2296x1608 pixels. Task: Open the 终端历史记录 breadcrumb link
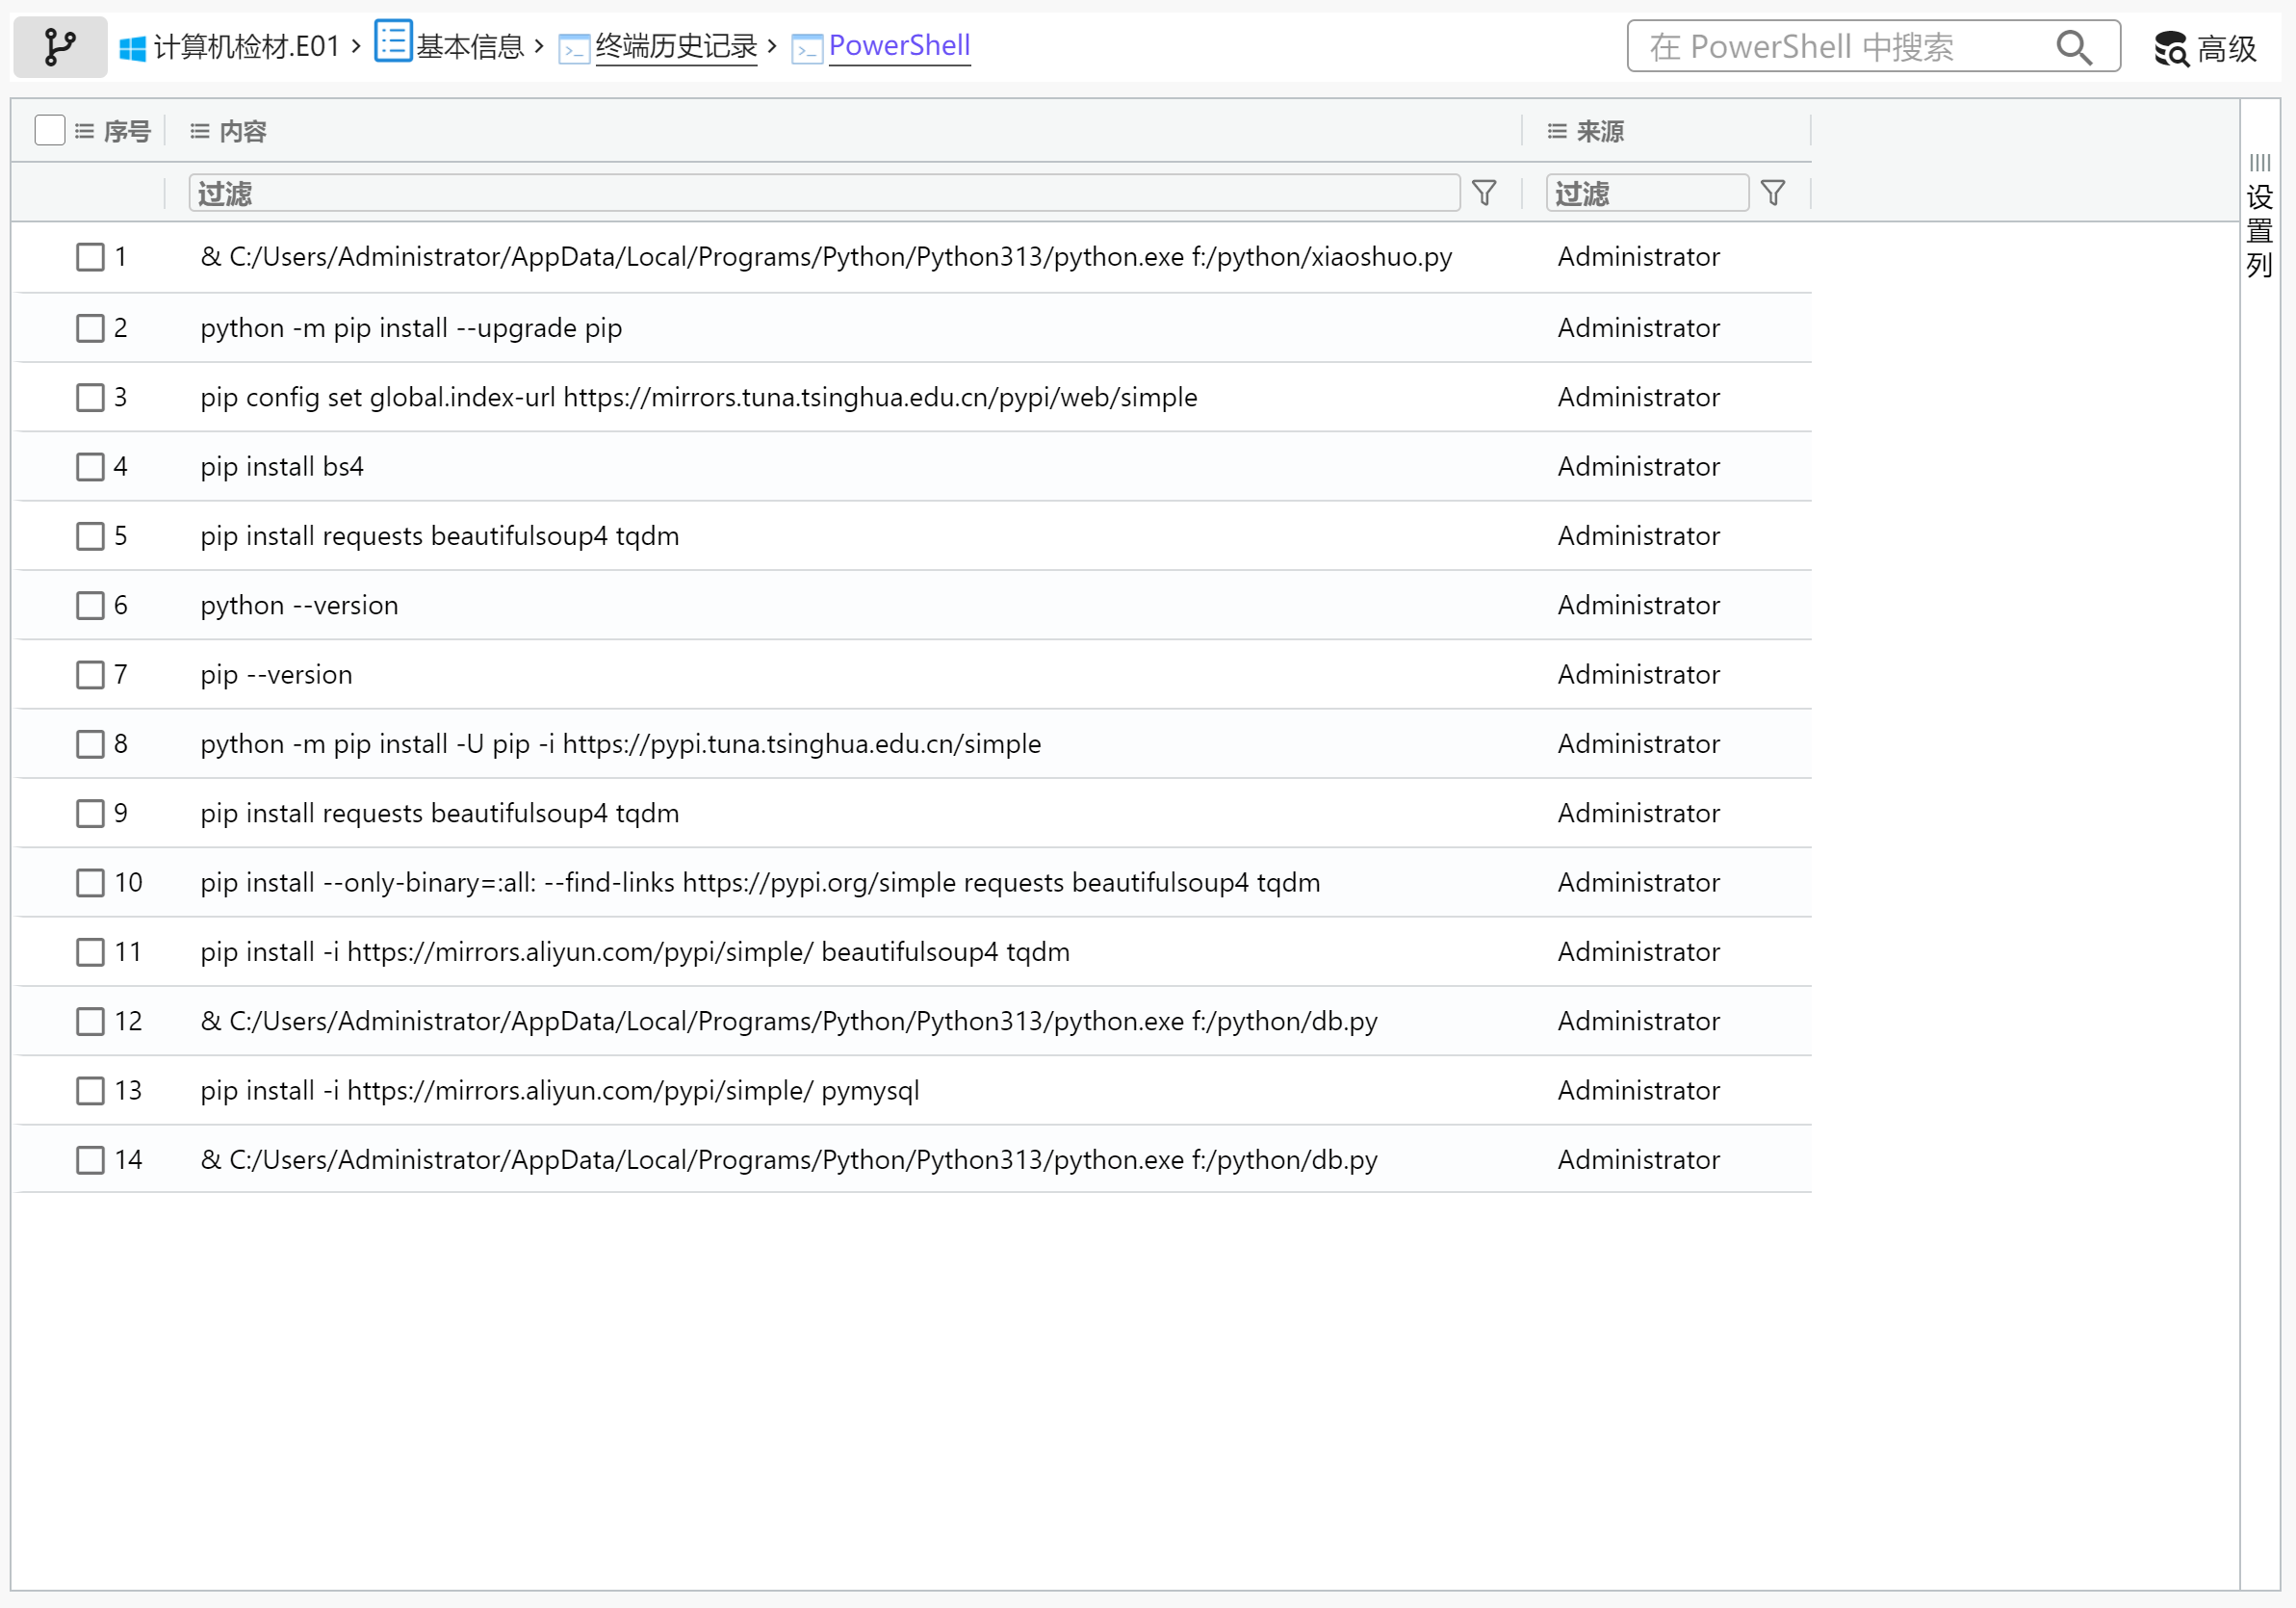(x=676, y=46)
